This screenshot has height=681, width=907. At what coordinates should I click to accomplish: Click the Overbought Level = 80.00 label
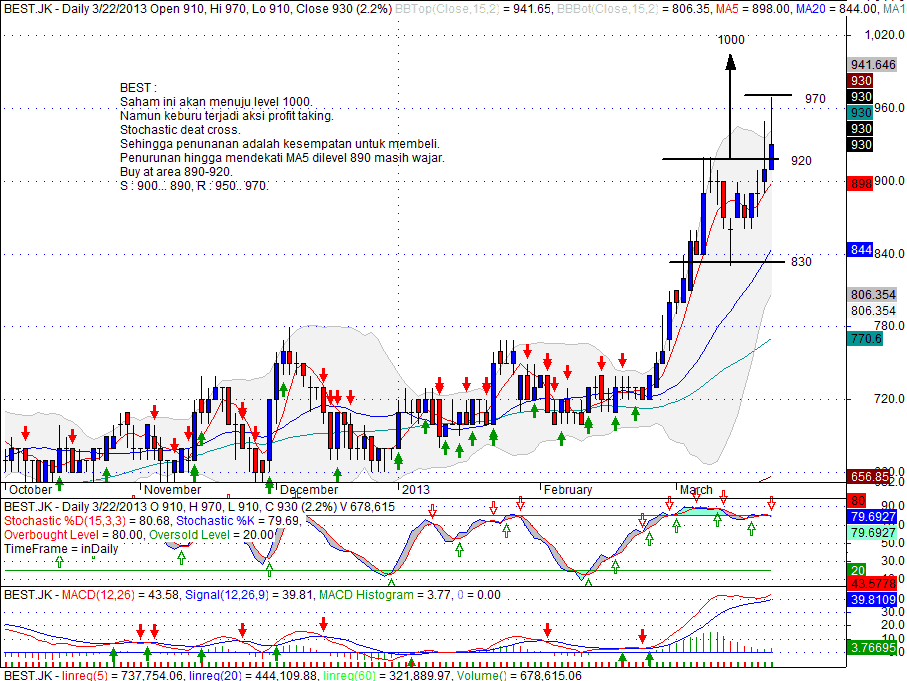[73, 535]
